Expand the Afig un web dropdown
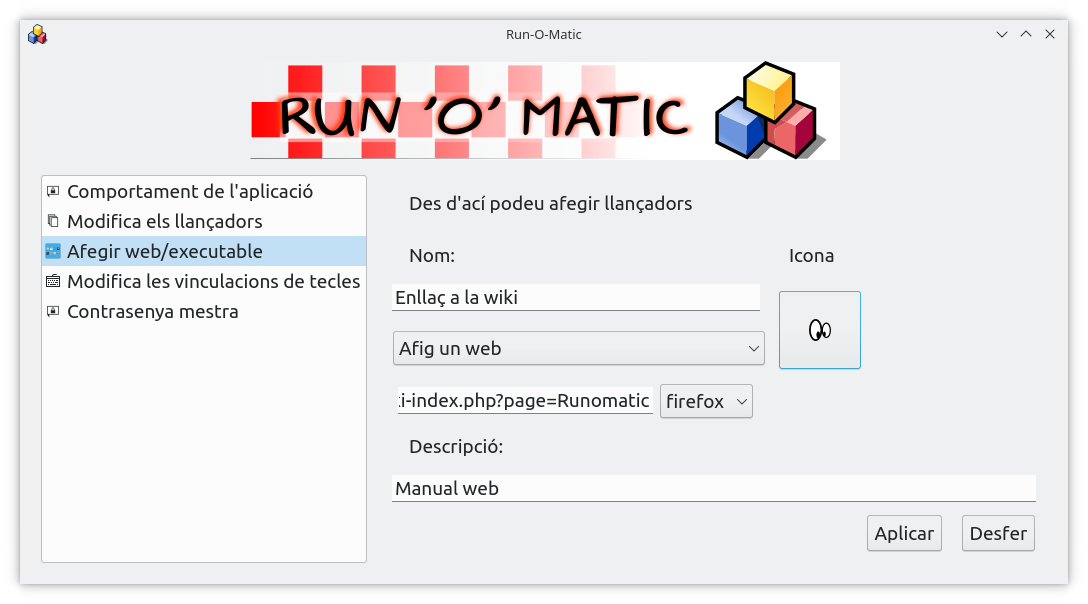This screenshot has width=1088, height=604. (579, 349)
